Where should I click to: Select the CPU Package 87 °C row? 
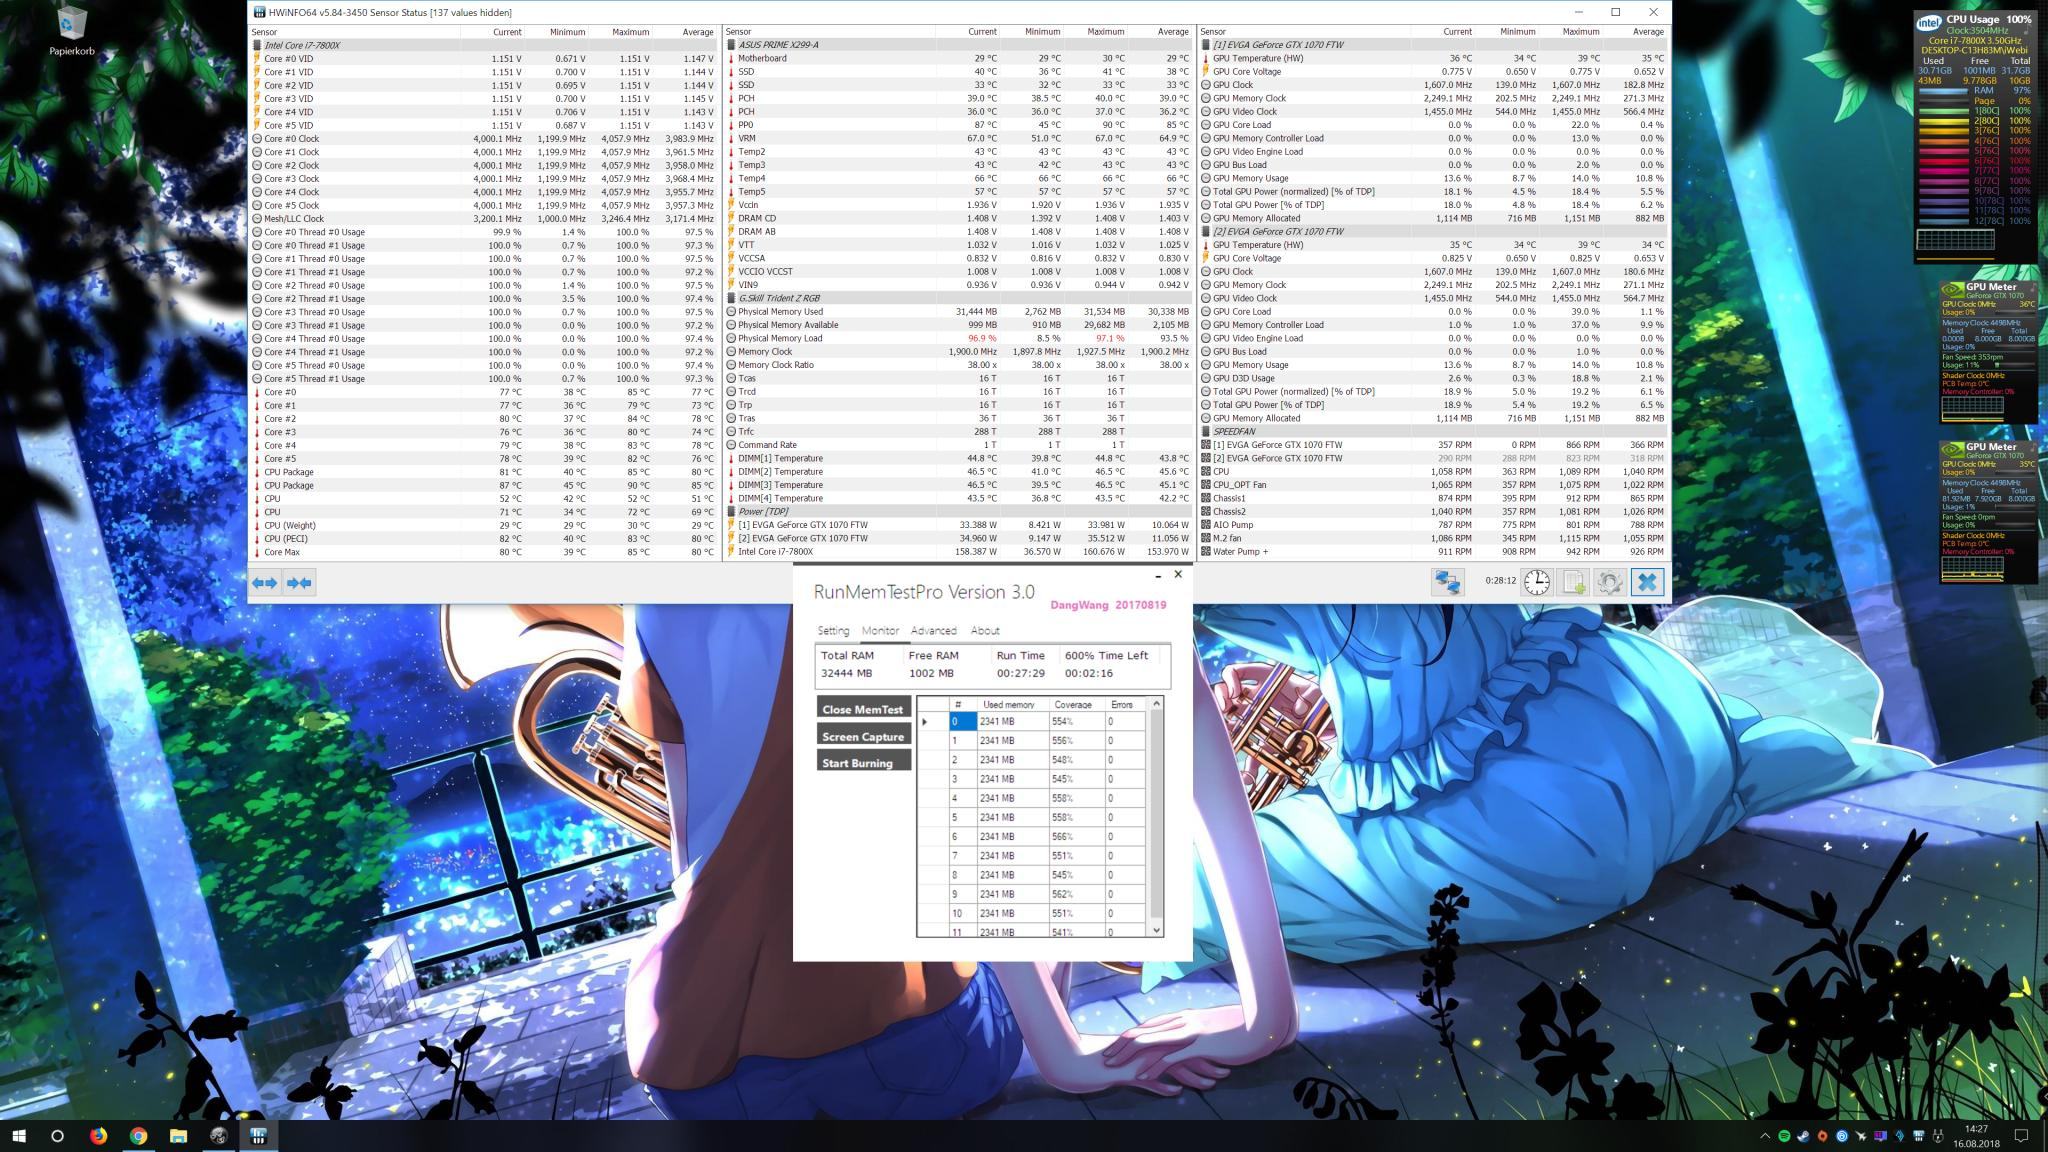[484, 485]
